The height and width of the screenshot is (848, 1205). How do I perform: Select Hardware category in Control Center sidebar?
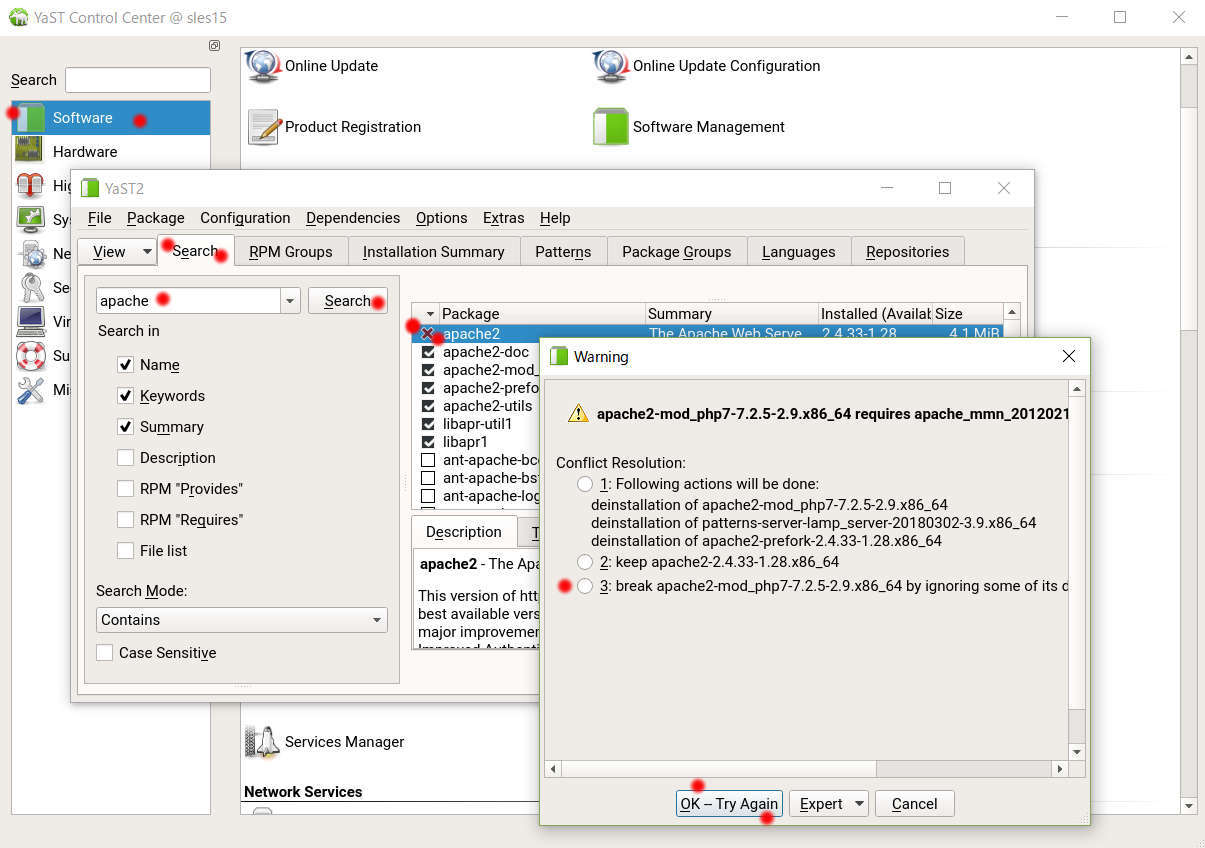pos(111,152)
